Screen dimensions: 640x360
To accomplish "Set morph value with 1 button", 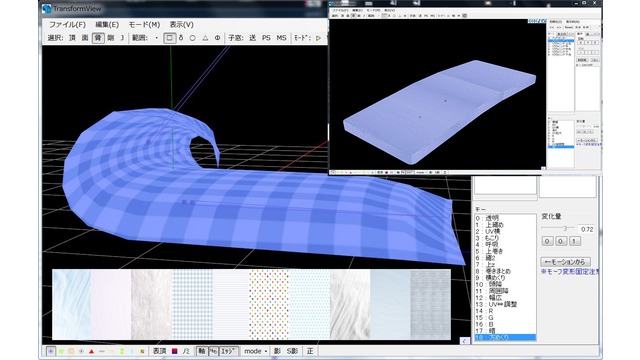I will [x=574, y=241].
